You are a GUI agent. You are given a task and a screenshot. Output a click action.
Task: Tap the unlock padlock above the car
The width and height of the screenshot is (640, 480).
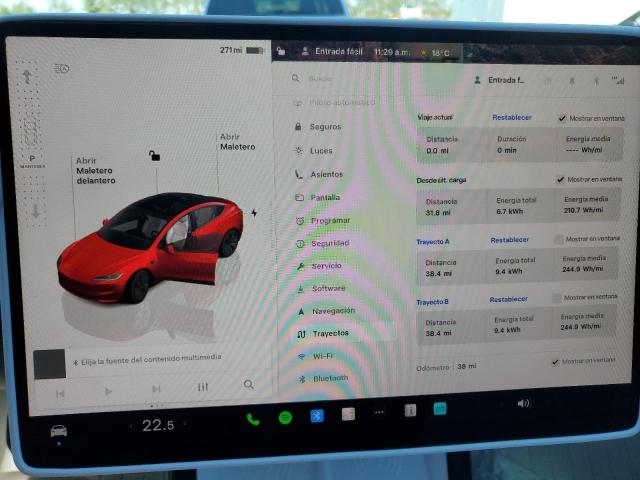153,155
